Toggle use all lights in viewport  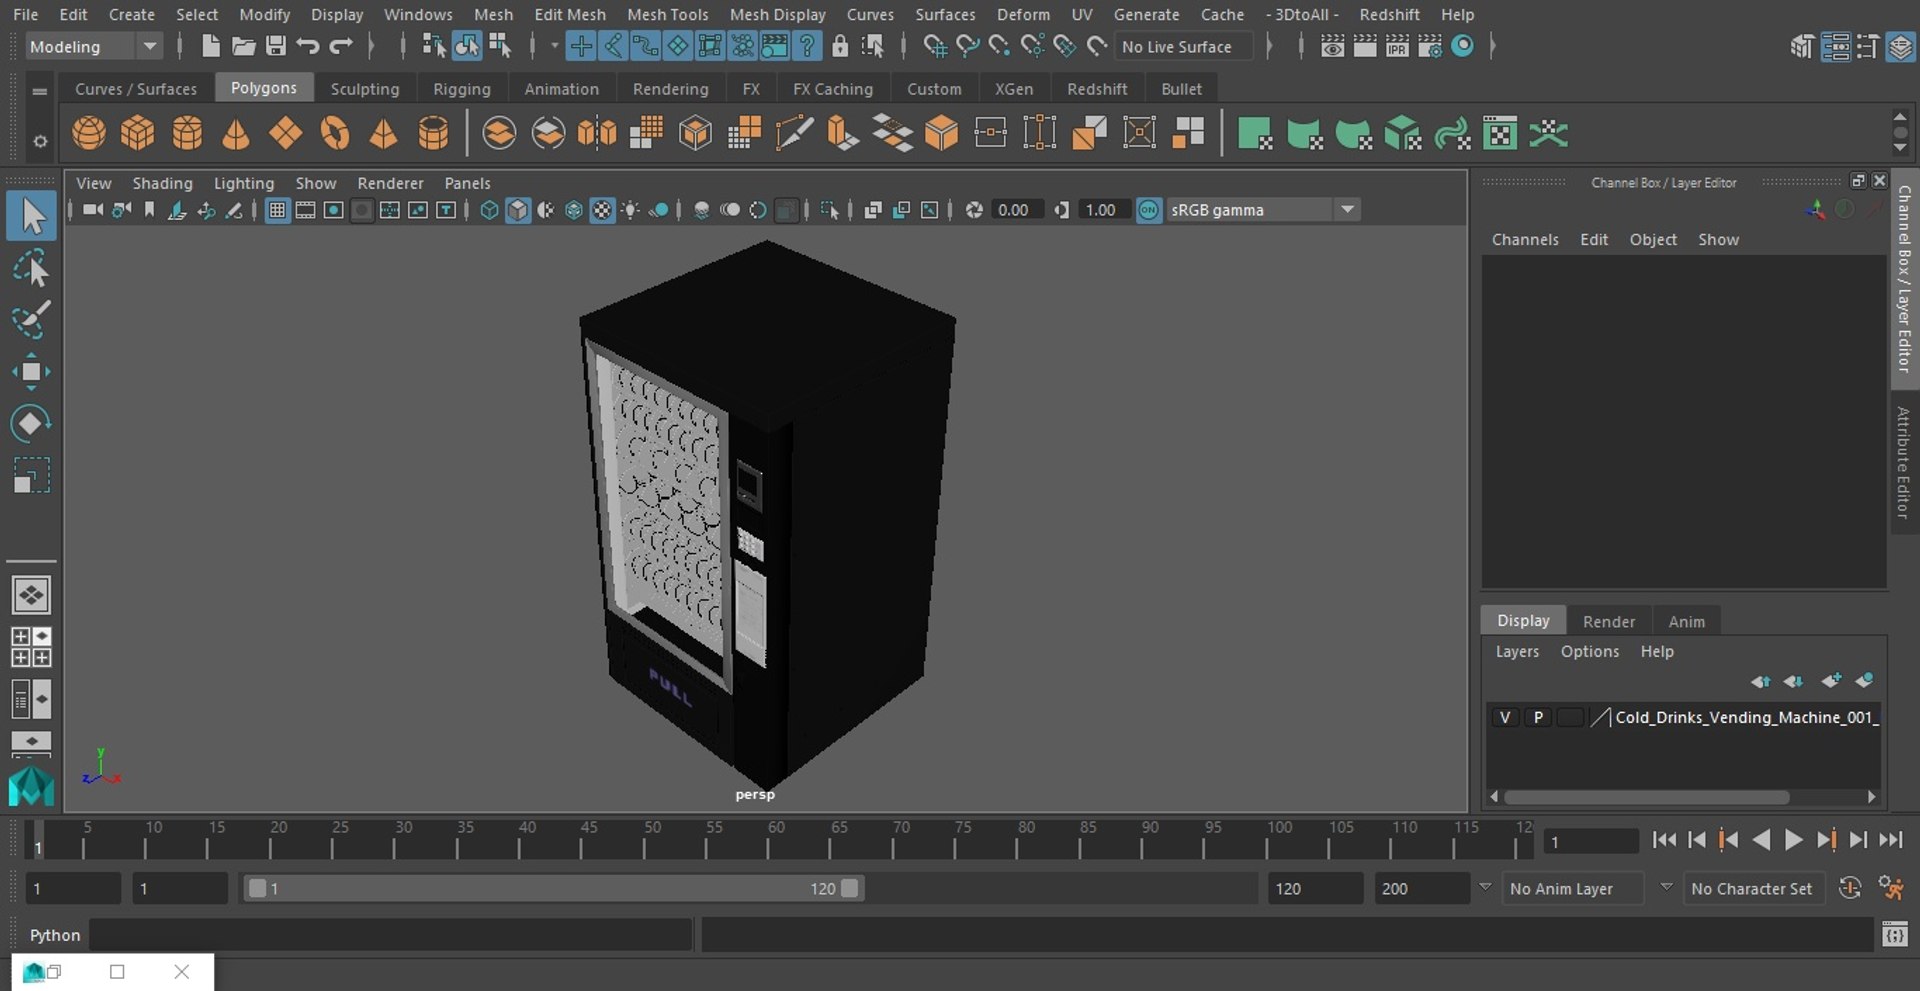click(x=630, y=210)
